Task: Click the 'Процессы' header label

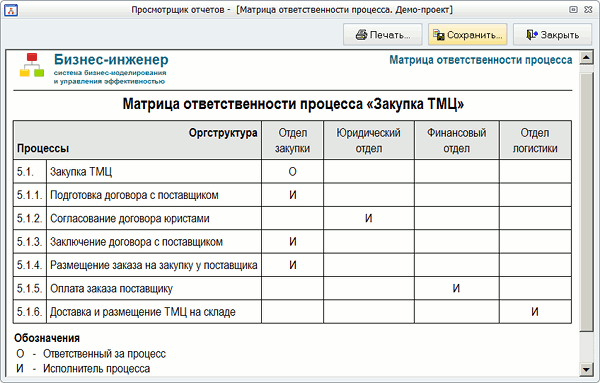Action: coord(43,148)
